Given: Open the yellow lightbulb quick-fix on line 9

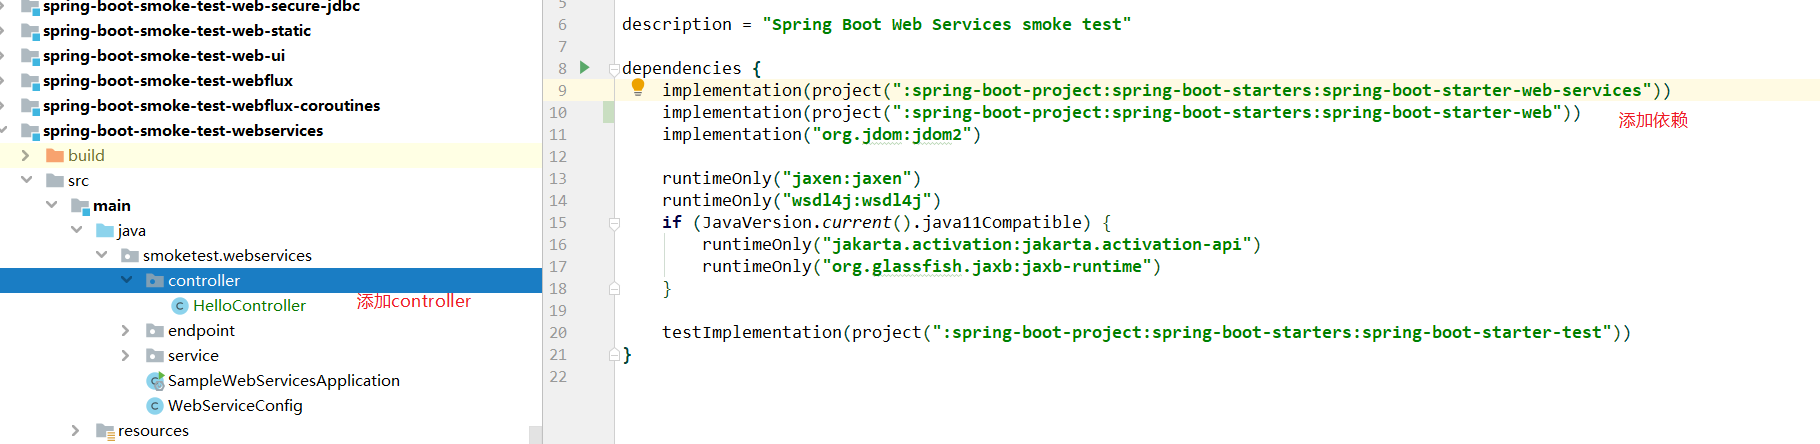Looking at the screenshot, I should tap(638, 88).
